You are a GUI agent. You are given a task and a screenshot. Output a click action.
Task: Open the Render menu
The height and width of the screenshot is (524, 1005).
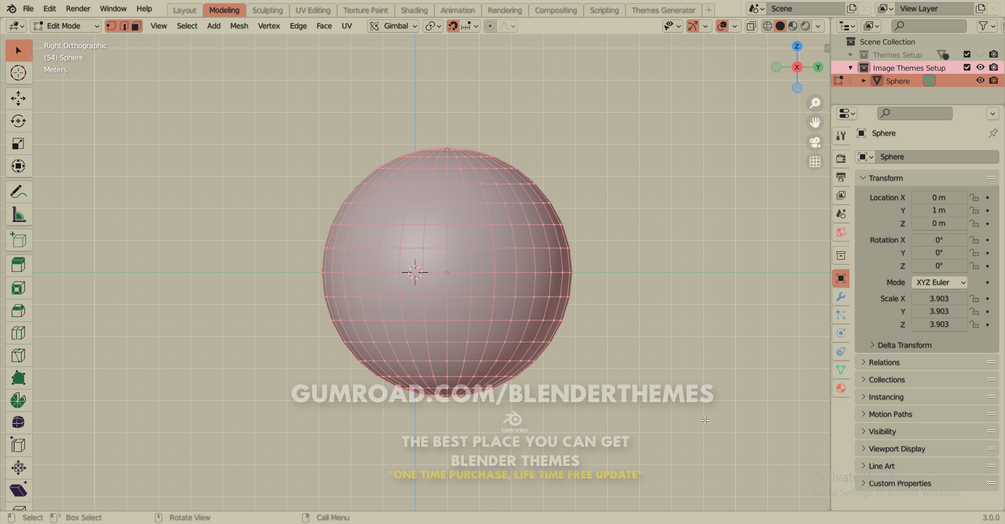pos(78,9)
